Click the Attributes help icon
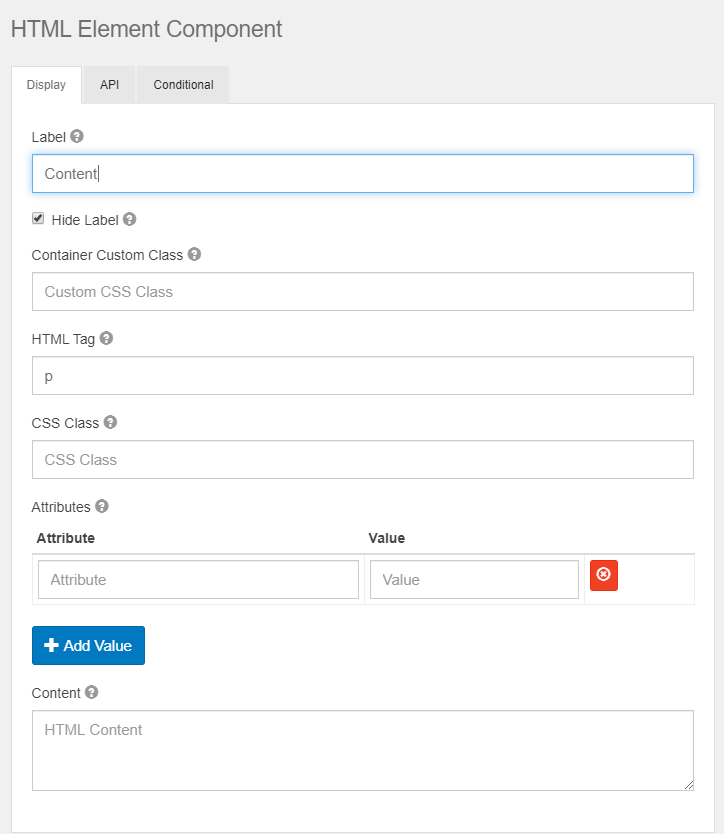This screenshot has width=724, height=834. click(x=101, y=506)
